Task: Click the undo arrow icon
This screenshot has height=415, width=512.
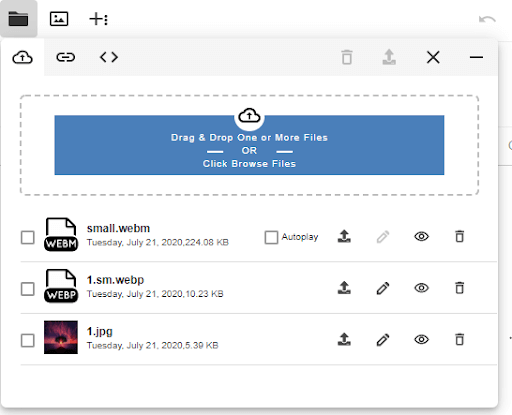Action: coord(487,19)
